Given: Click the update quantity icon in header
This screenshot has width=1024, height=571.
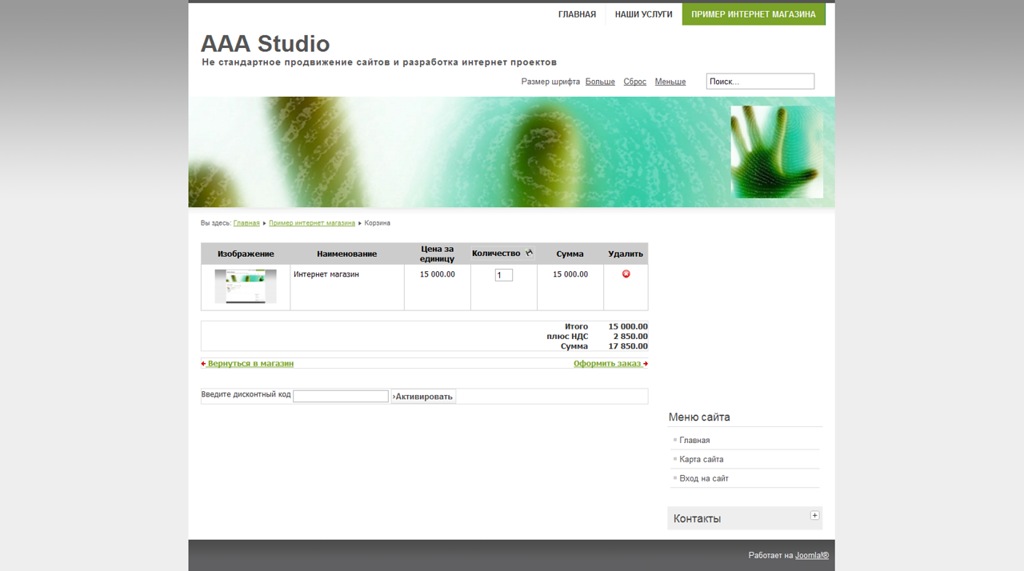Looking at the screenshot, I should coord(529,253).
